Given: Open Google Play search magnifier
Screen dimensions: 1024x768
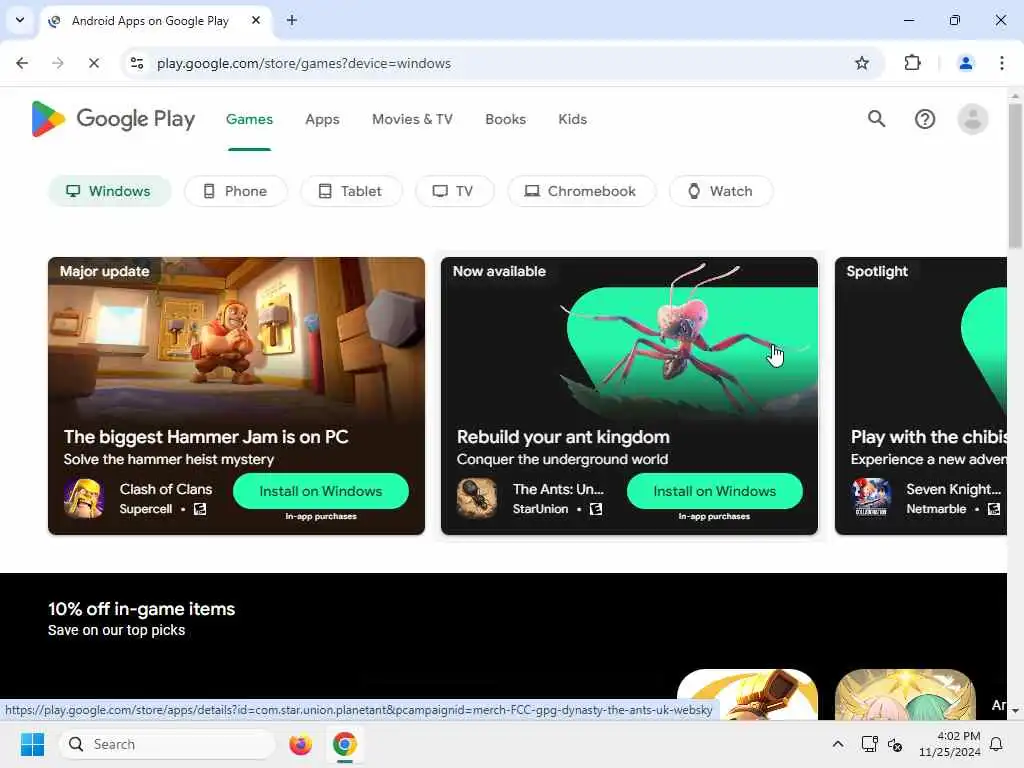Looking at the screenshot, I should click(876, 119).
